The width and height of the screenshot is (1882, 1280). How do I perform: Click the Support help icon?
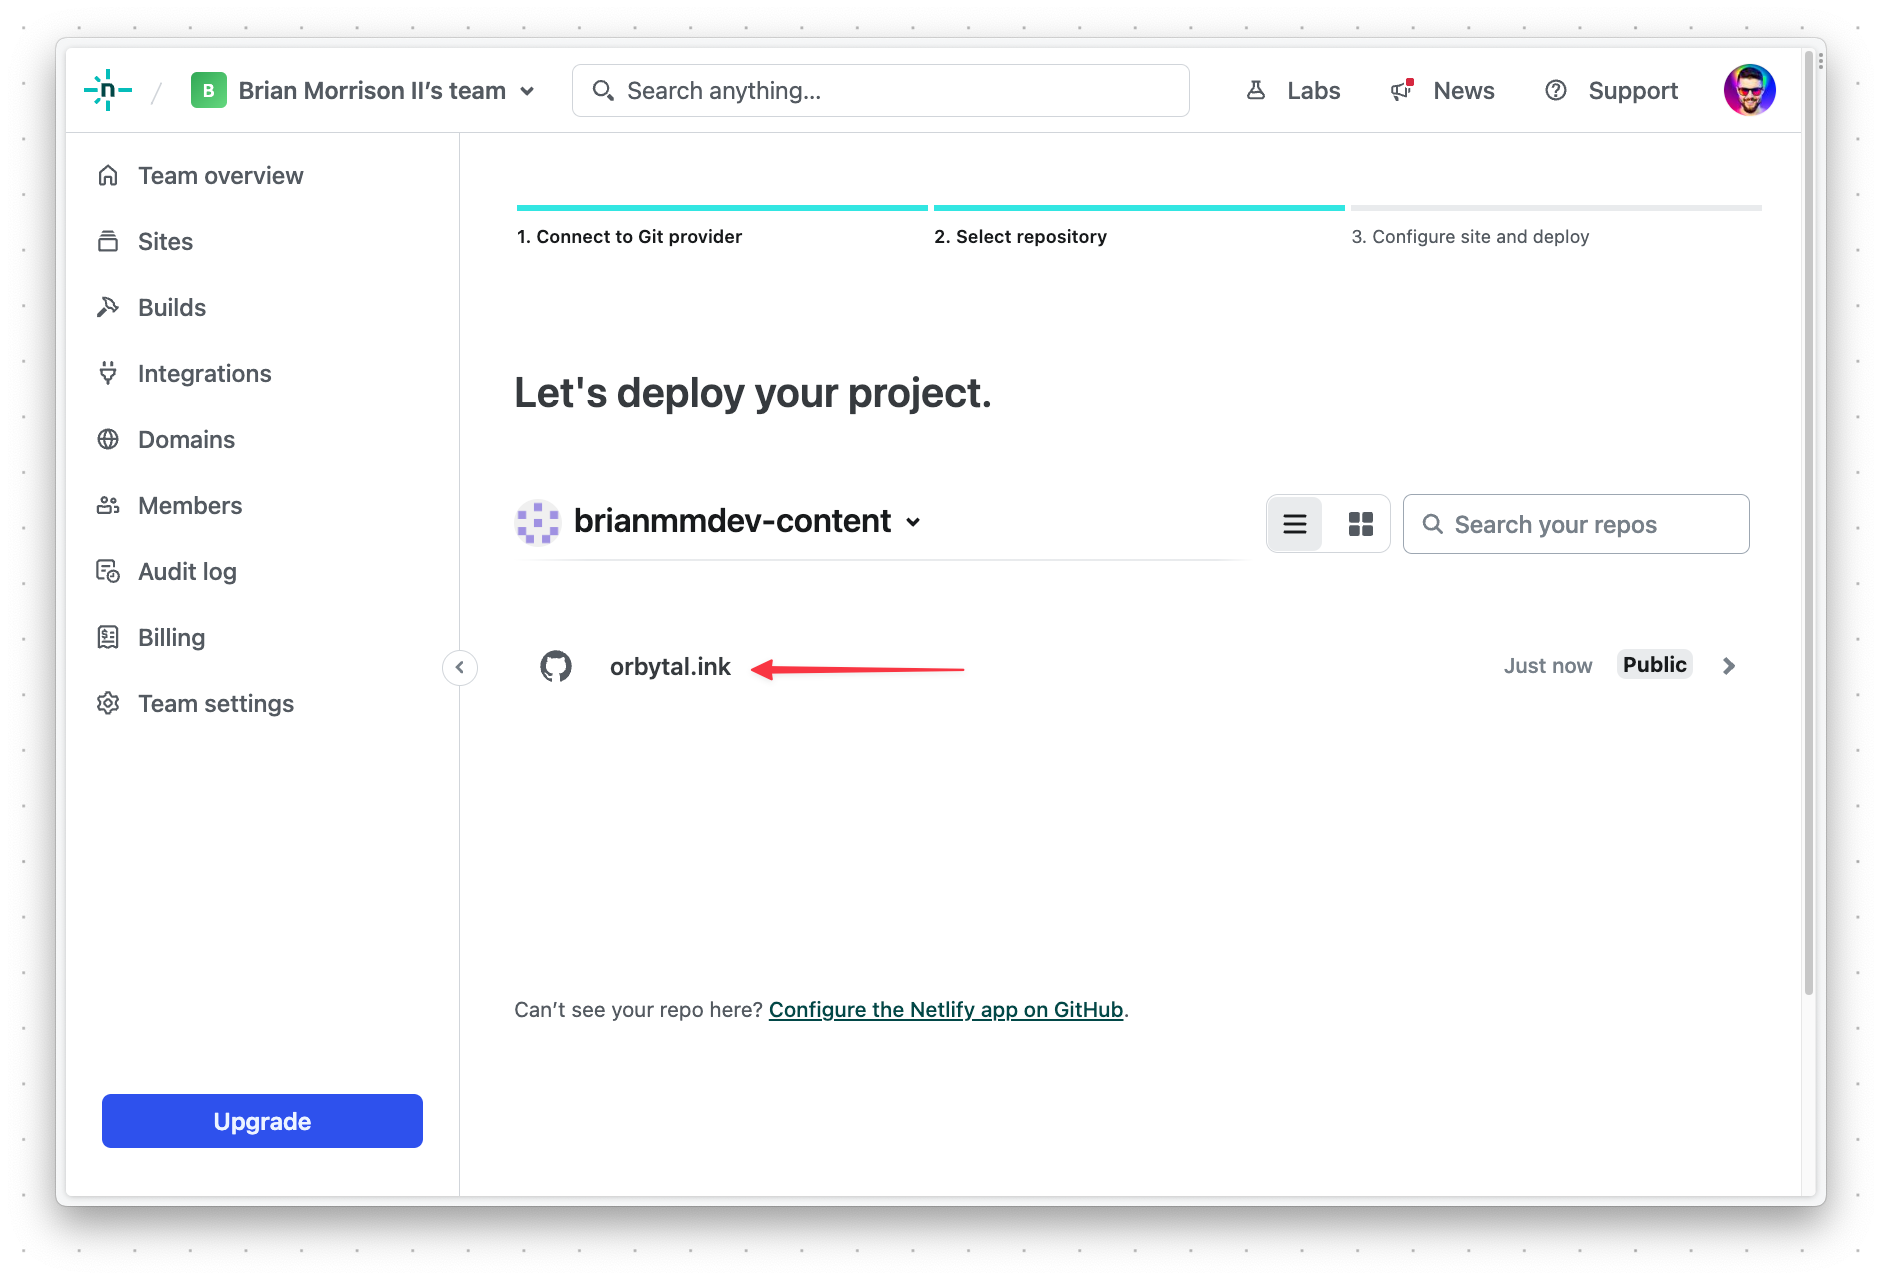[1555, 91]
